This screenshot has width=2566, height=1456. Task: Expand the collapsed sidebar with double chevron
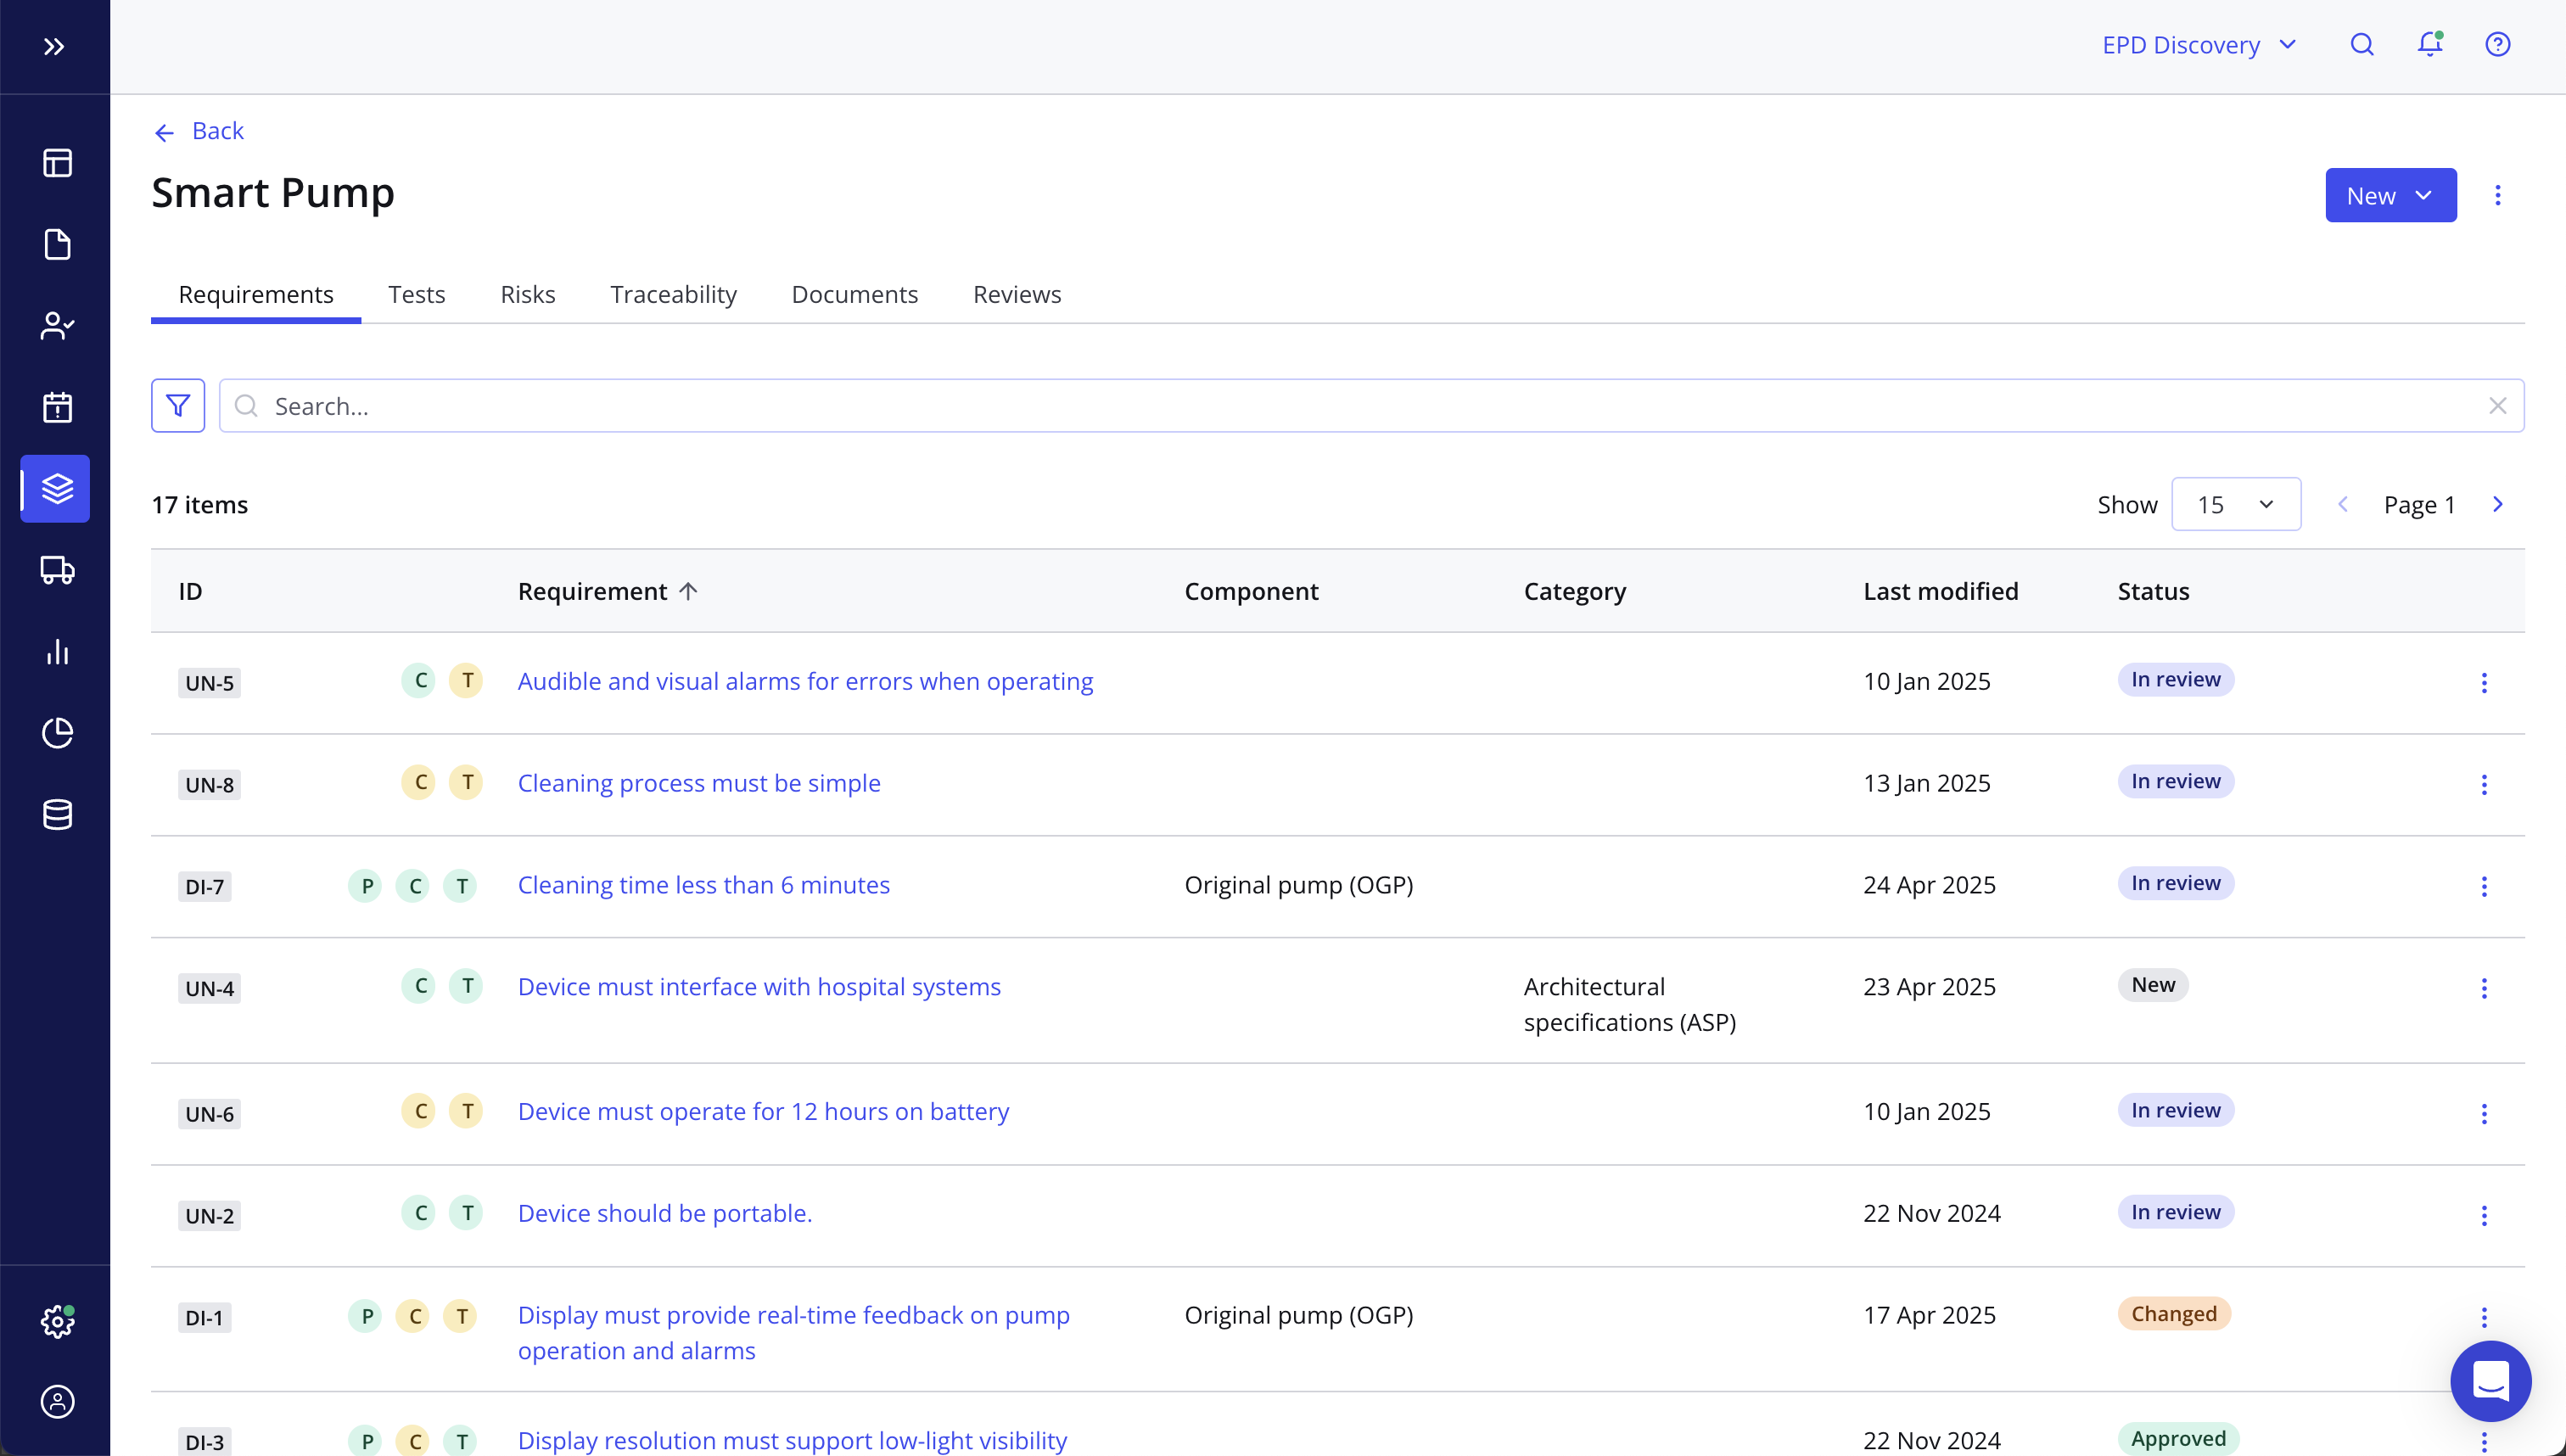[x=54, y=47]
